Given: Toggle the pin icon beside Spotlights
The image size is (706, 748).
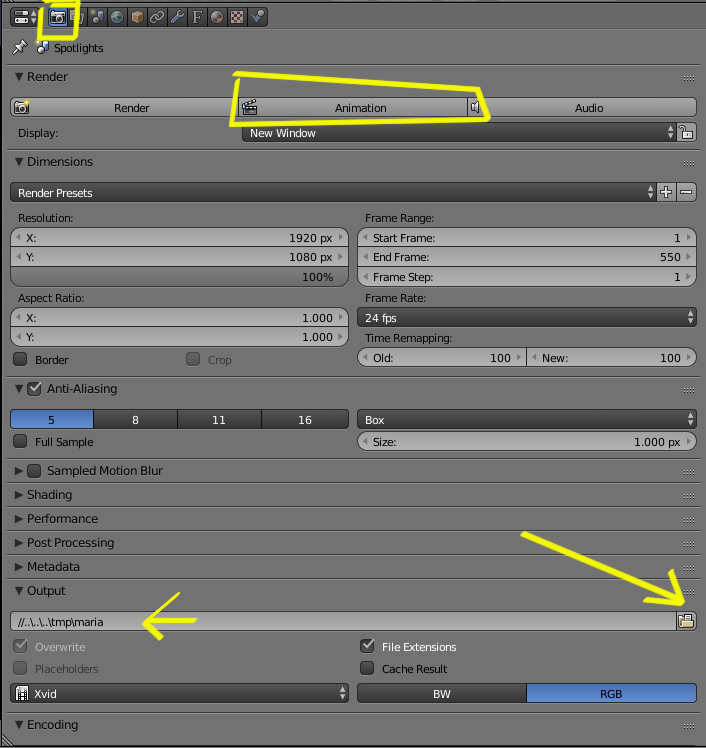Looking at the screenshot, I should click(x=20, y=47).
